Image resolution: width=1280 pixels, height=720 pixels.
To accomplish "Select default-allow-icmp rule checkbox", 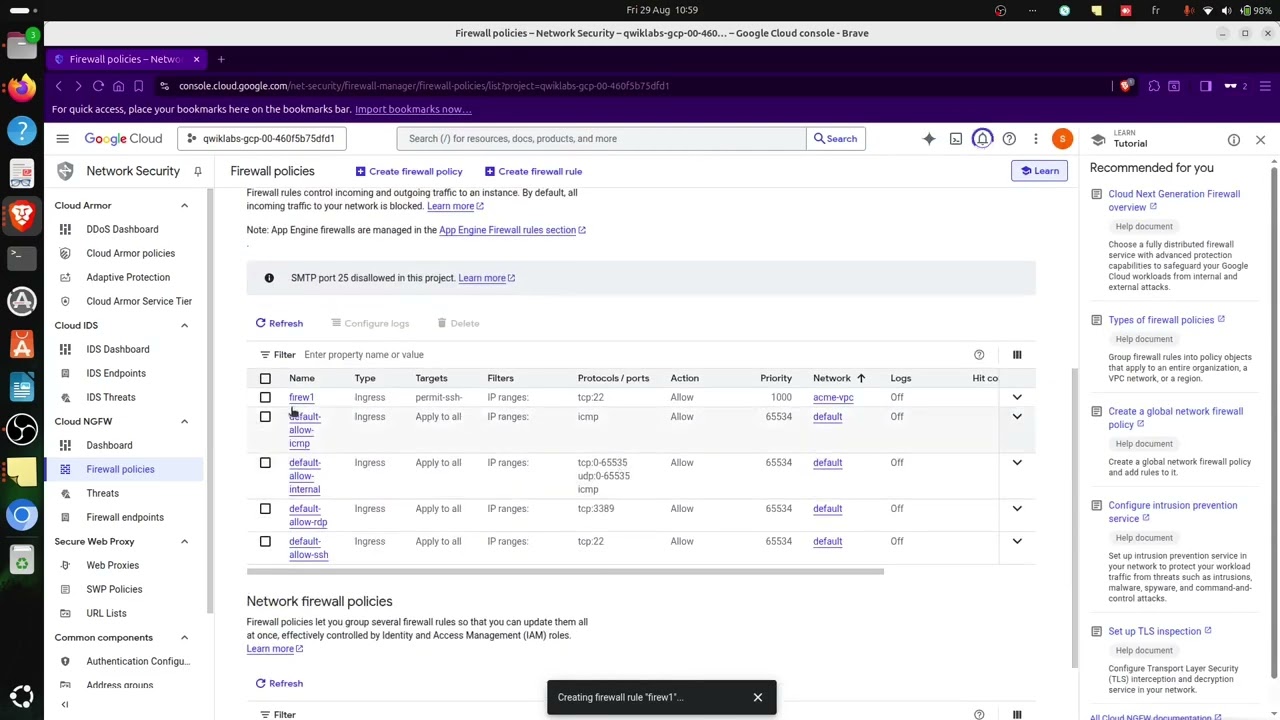I will pyautogui.click(x=265, y=417).
